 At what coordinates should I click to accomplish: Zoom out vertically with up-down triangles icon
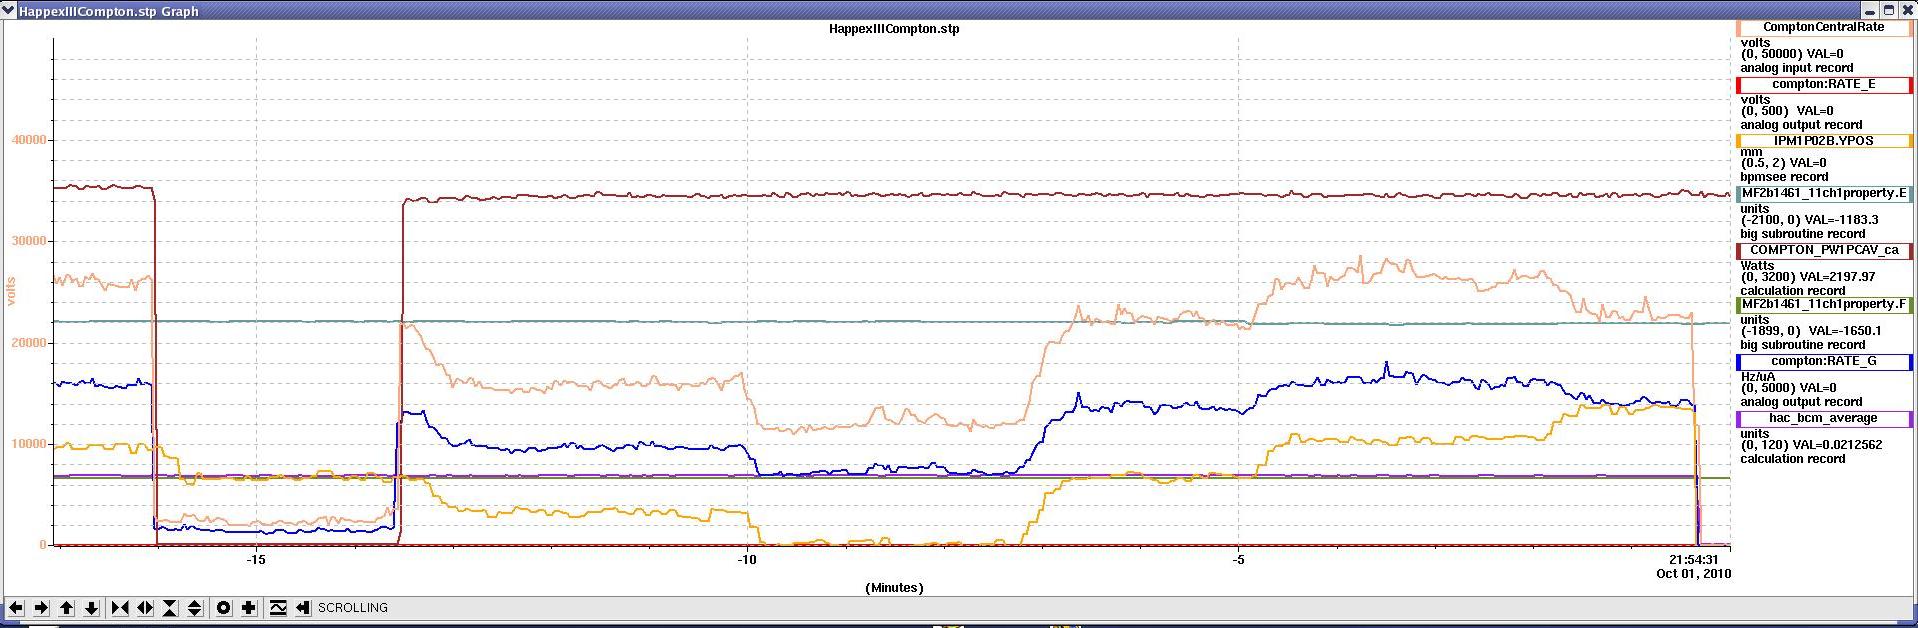click(x=195, y=607)
